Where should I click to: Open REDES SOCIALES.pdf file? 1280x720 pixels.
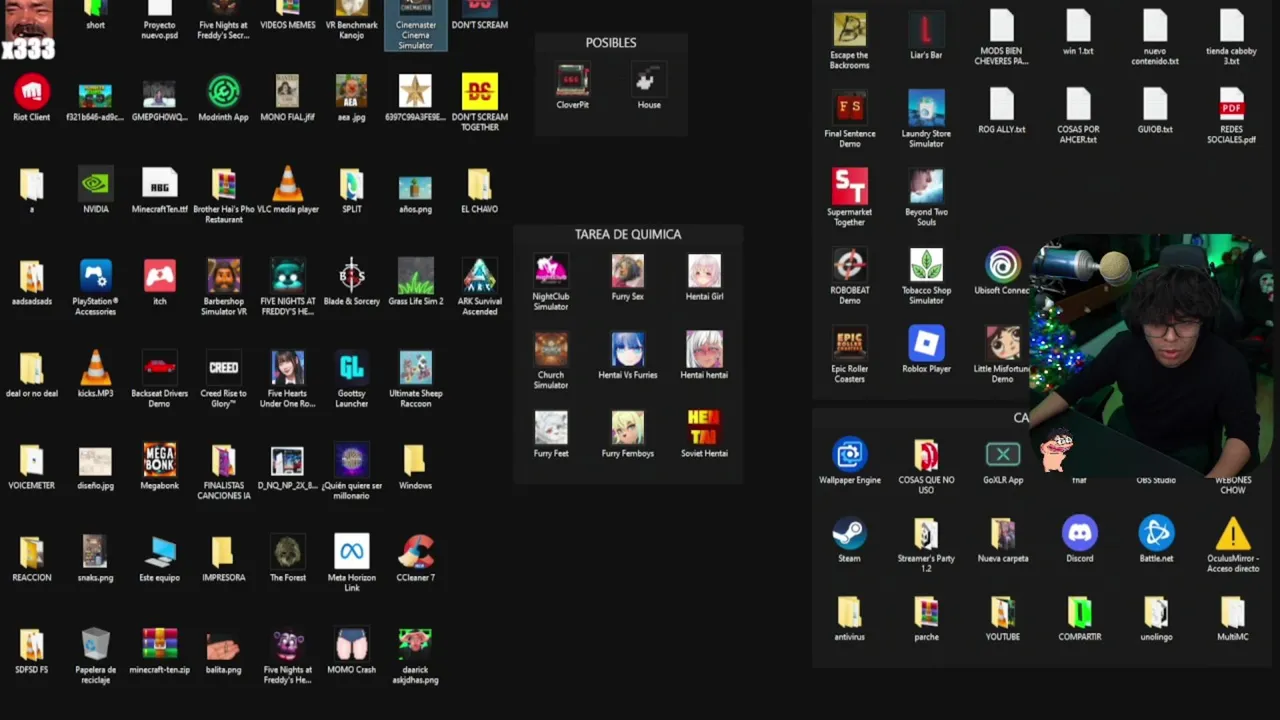click(x=1232, y=105)
